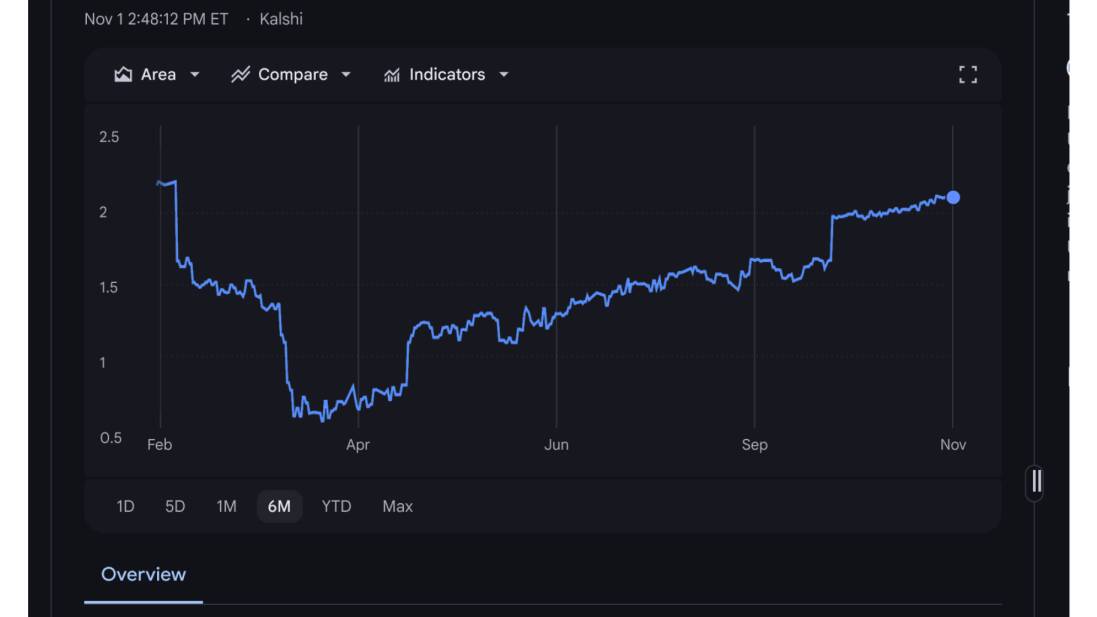Viewport: 1097px width, 617px height.
Task: Choose the 1M time range
Action: tap(226, 506)
